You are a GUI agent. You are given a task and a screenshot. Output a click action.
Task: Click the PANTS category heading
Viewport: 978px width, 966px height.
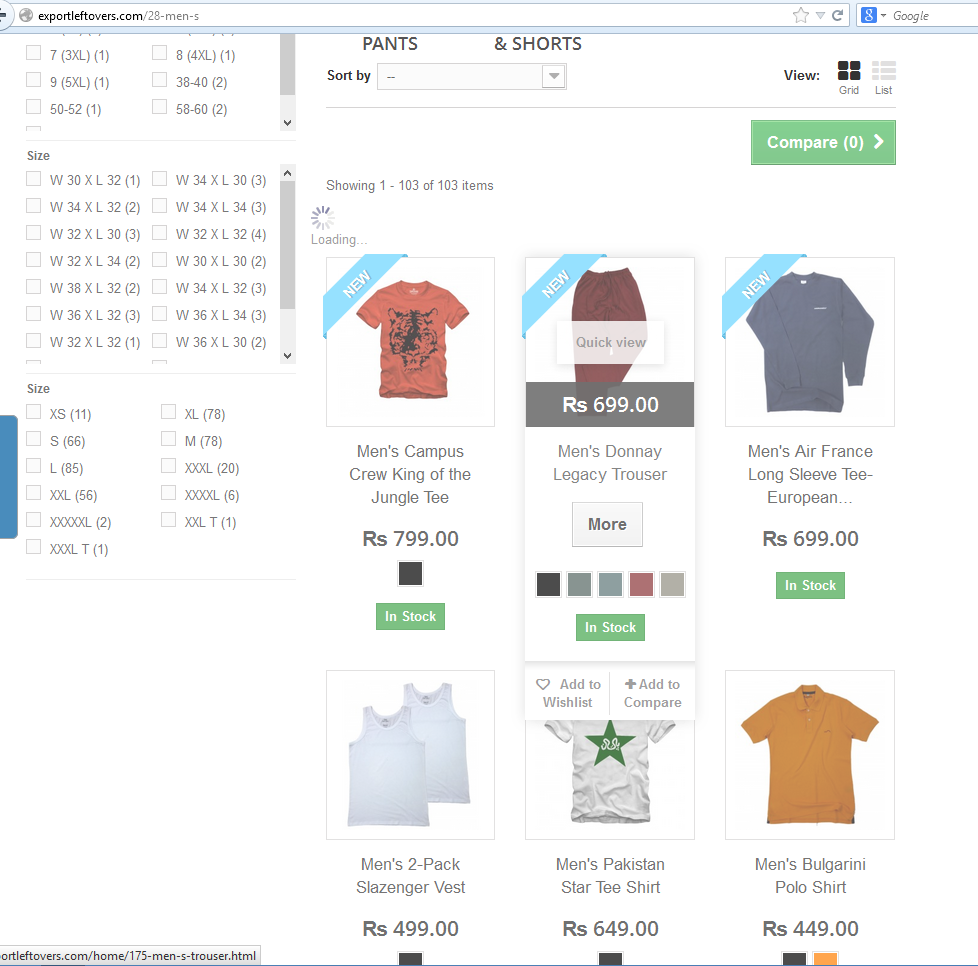(390, 44)
